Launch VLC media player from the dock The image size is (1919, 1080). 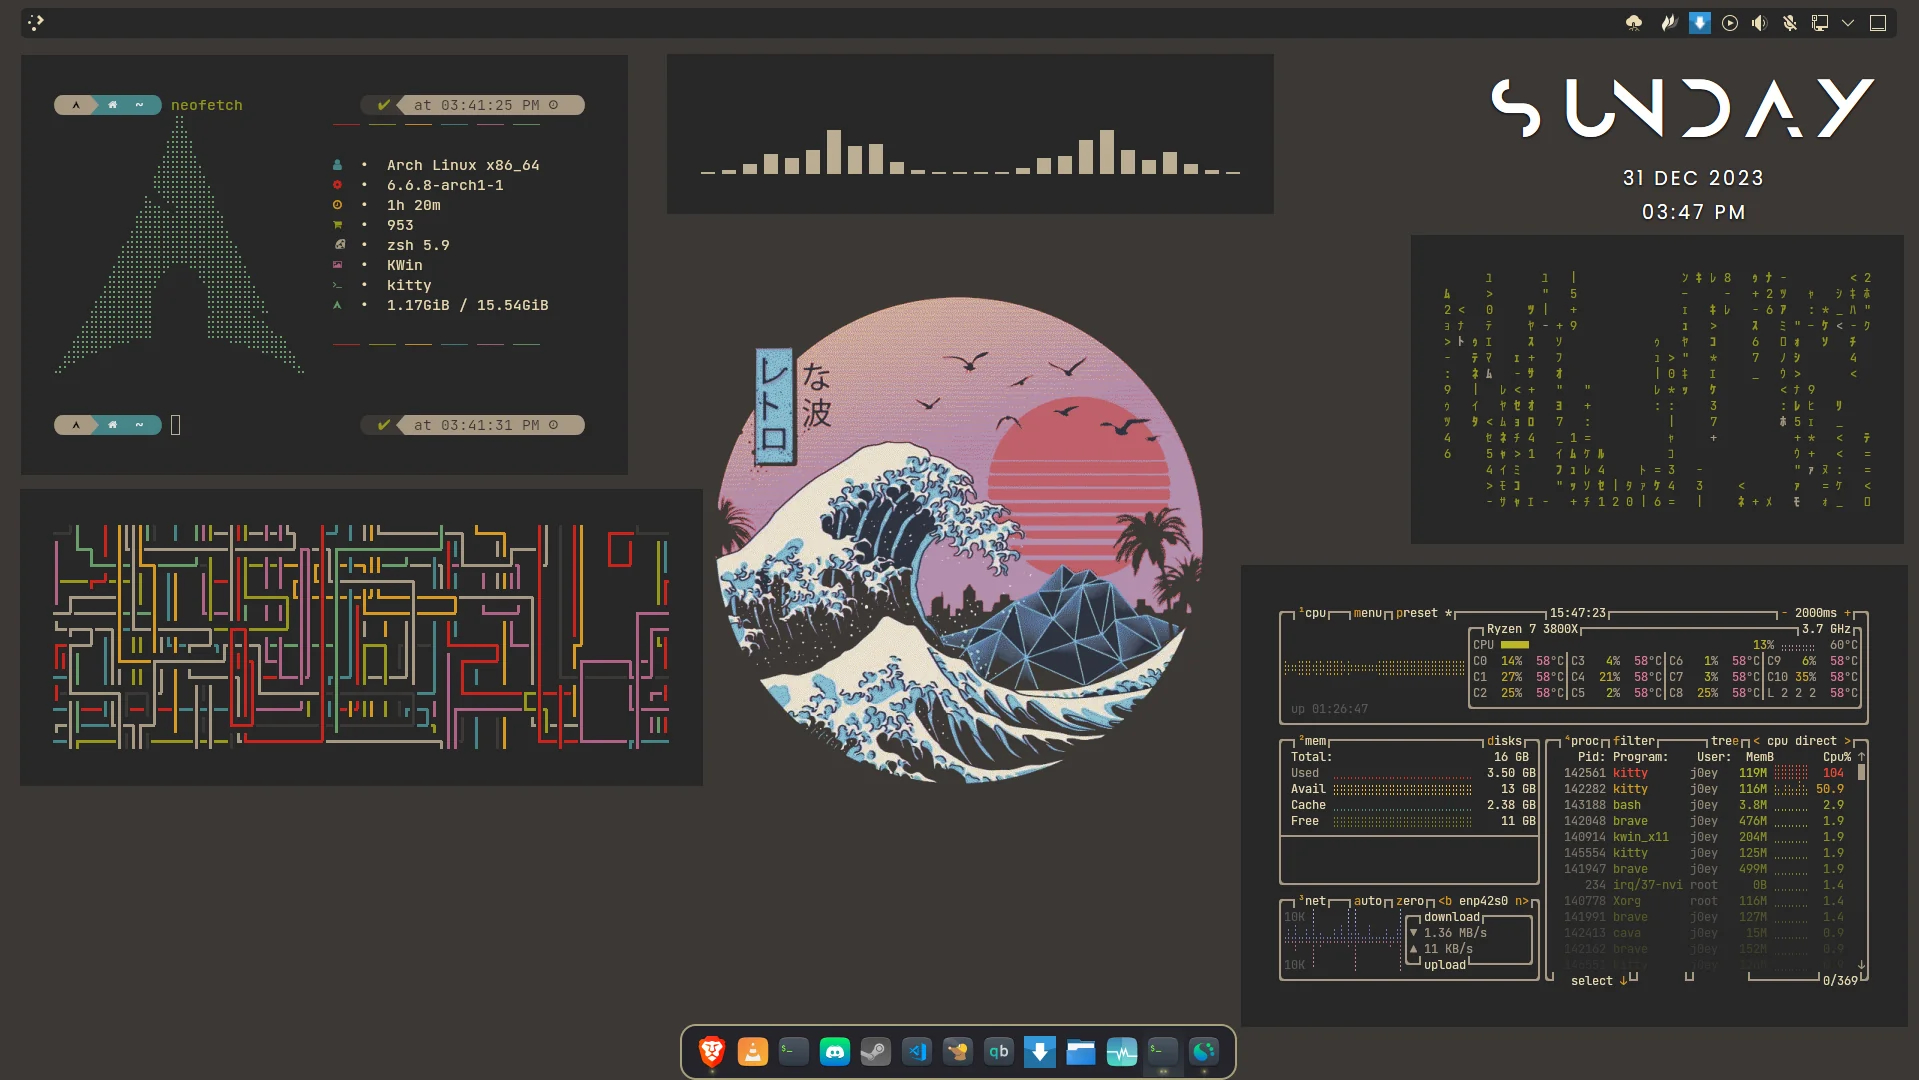click(x=752, y=1052)
